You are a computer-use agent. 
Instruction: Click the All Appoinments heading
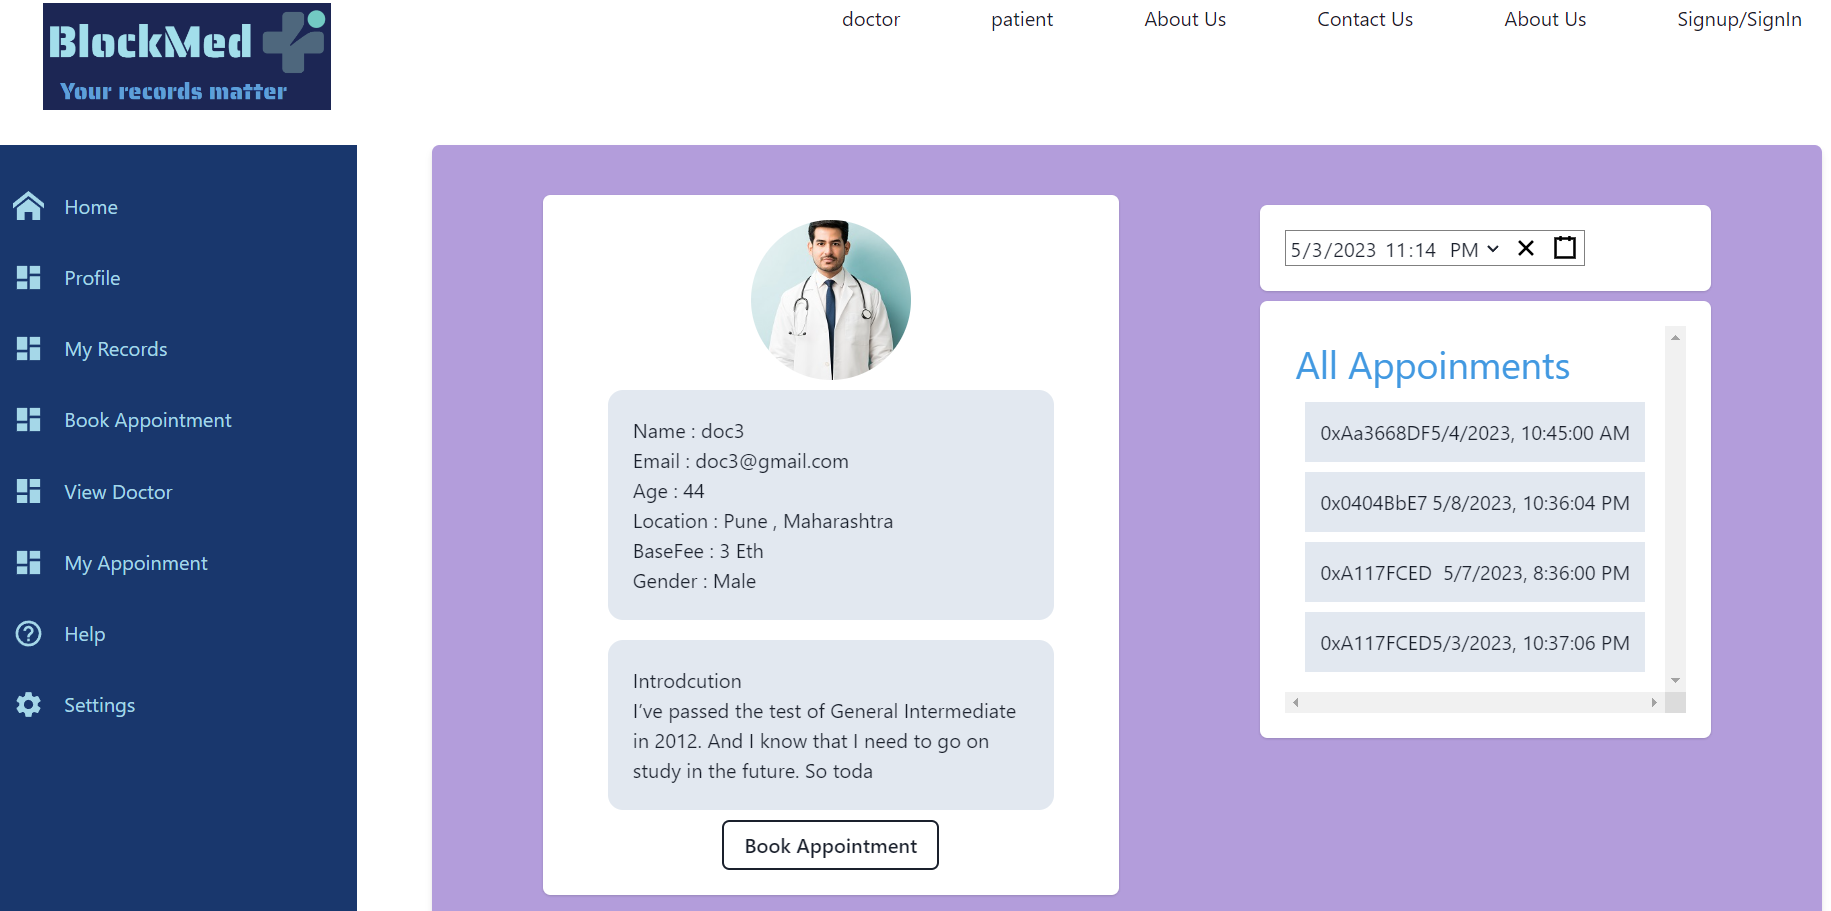pos(1432,367)
